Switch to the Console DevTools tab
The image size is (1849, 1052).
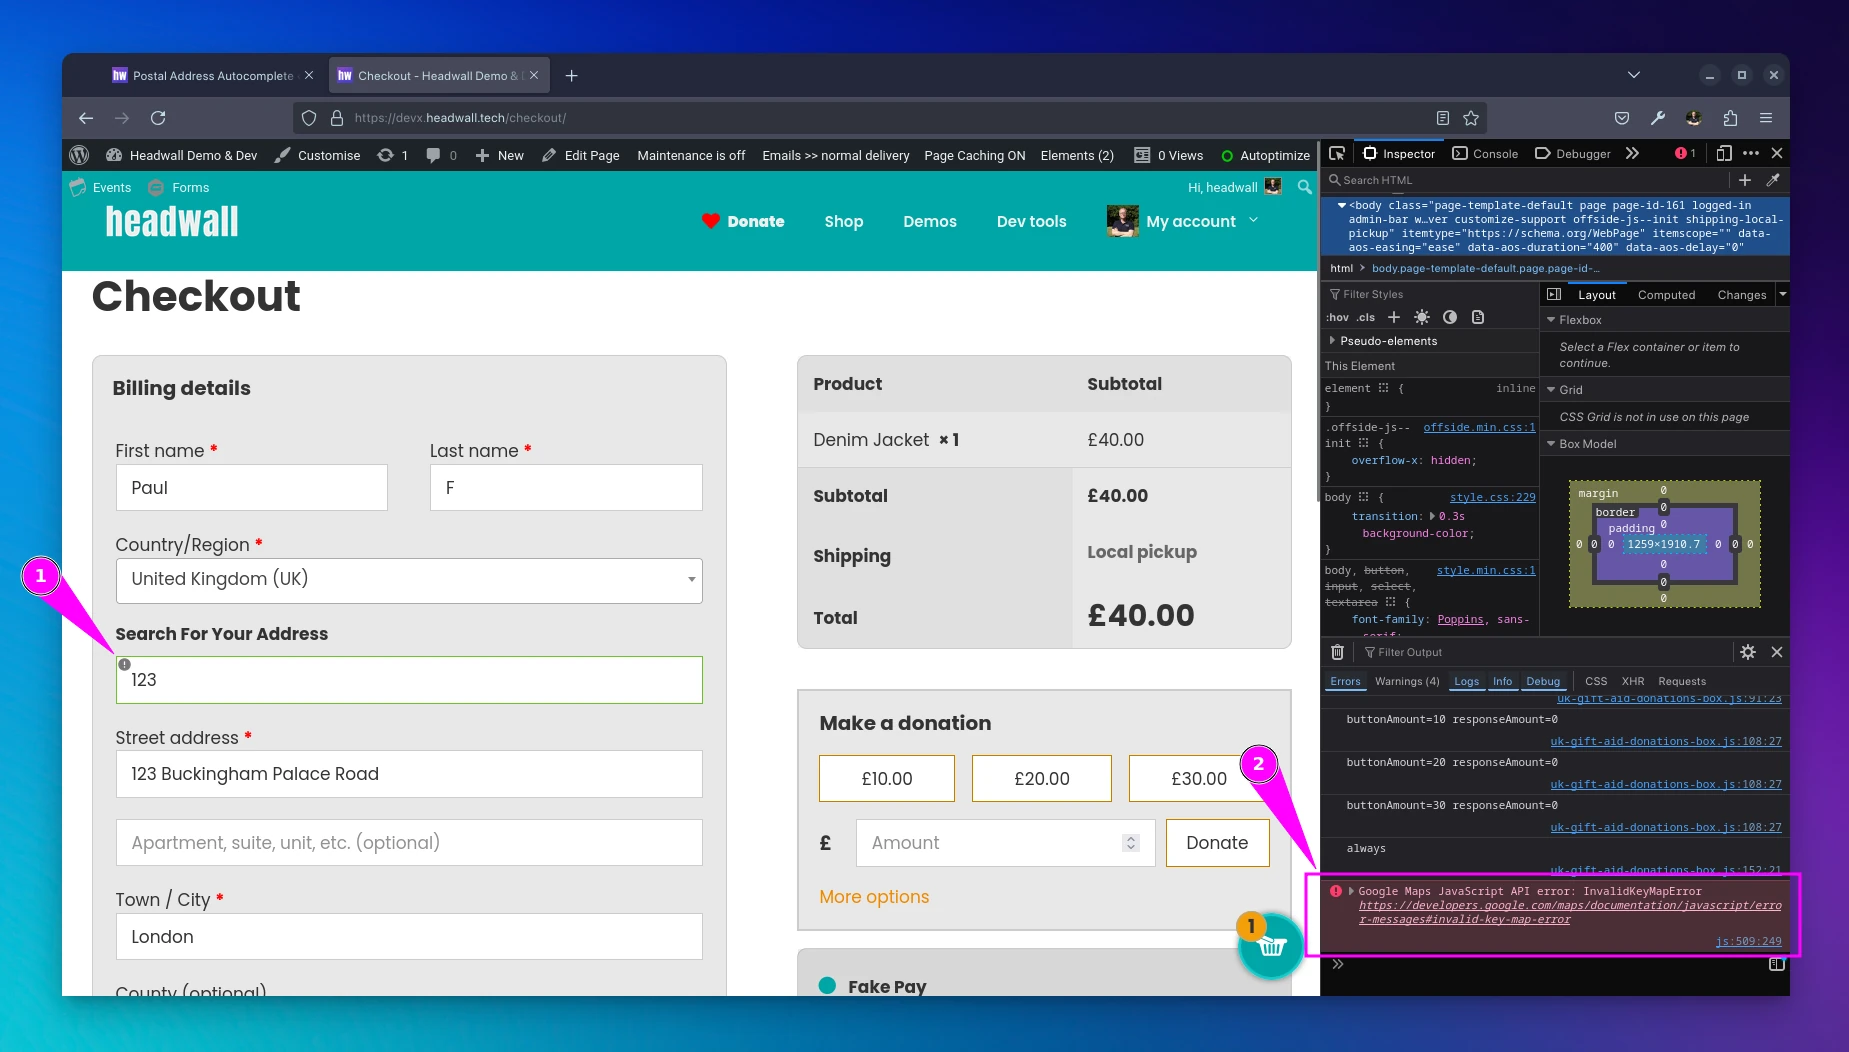pos(1485,153)
